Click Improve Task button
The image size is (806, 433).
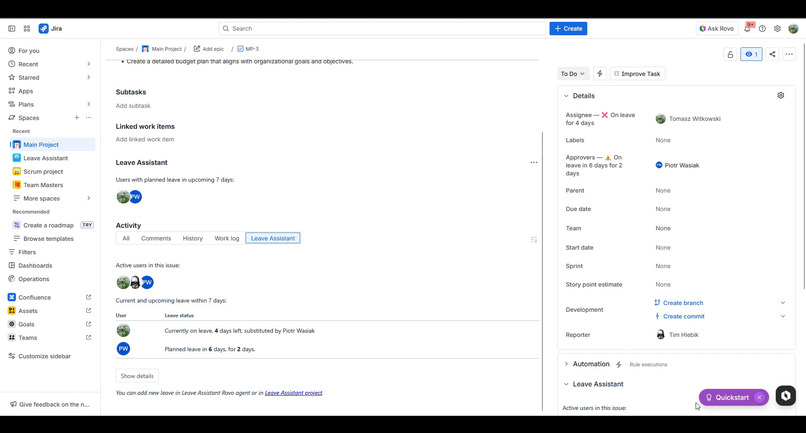pyautogui.click(x=637, y=74)
